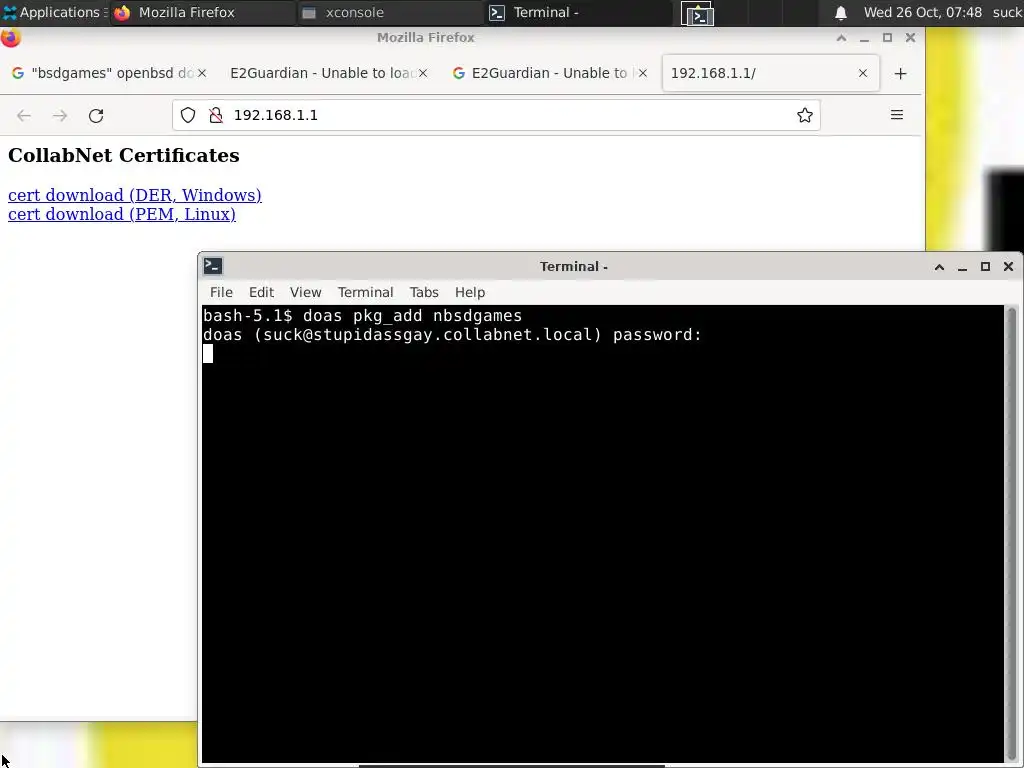Viewport: 1024px width, 768px height.
Task: Bookmark this page with the star icon
Action: (x=805, y=115)
